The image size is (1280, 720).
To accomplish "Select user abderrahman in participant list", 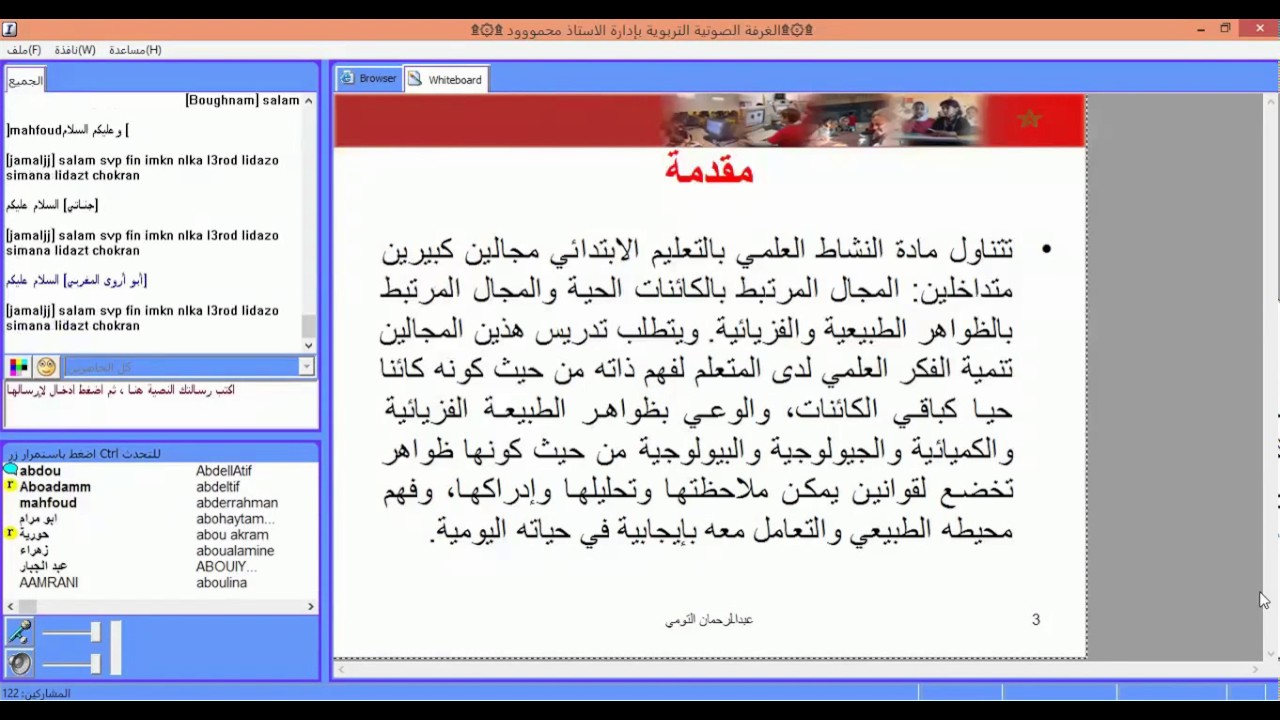I will point(237,502).
